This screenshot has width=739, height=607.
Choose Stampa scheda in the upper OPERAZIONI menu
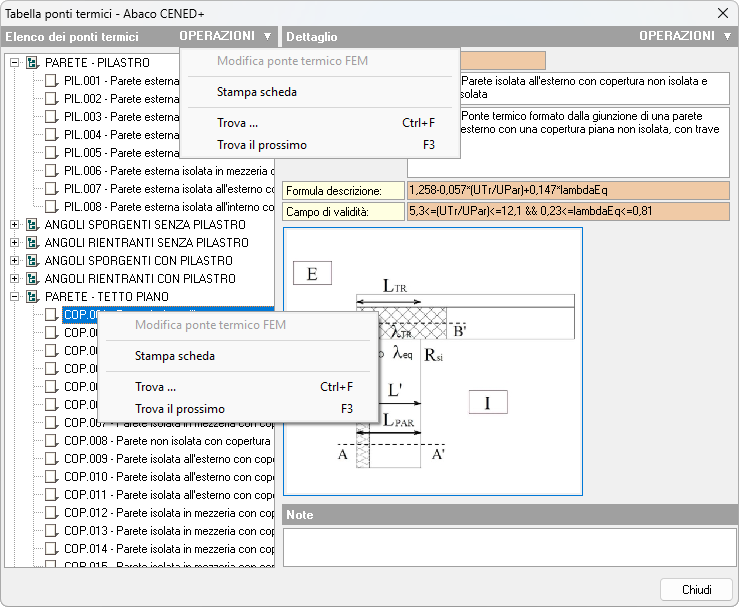(x=257, y=92)
